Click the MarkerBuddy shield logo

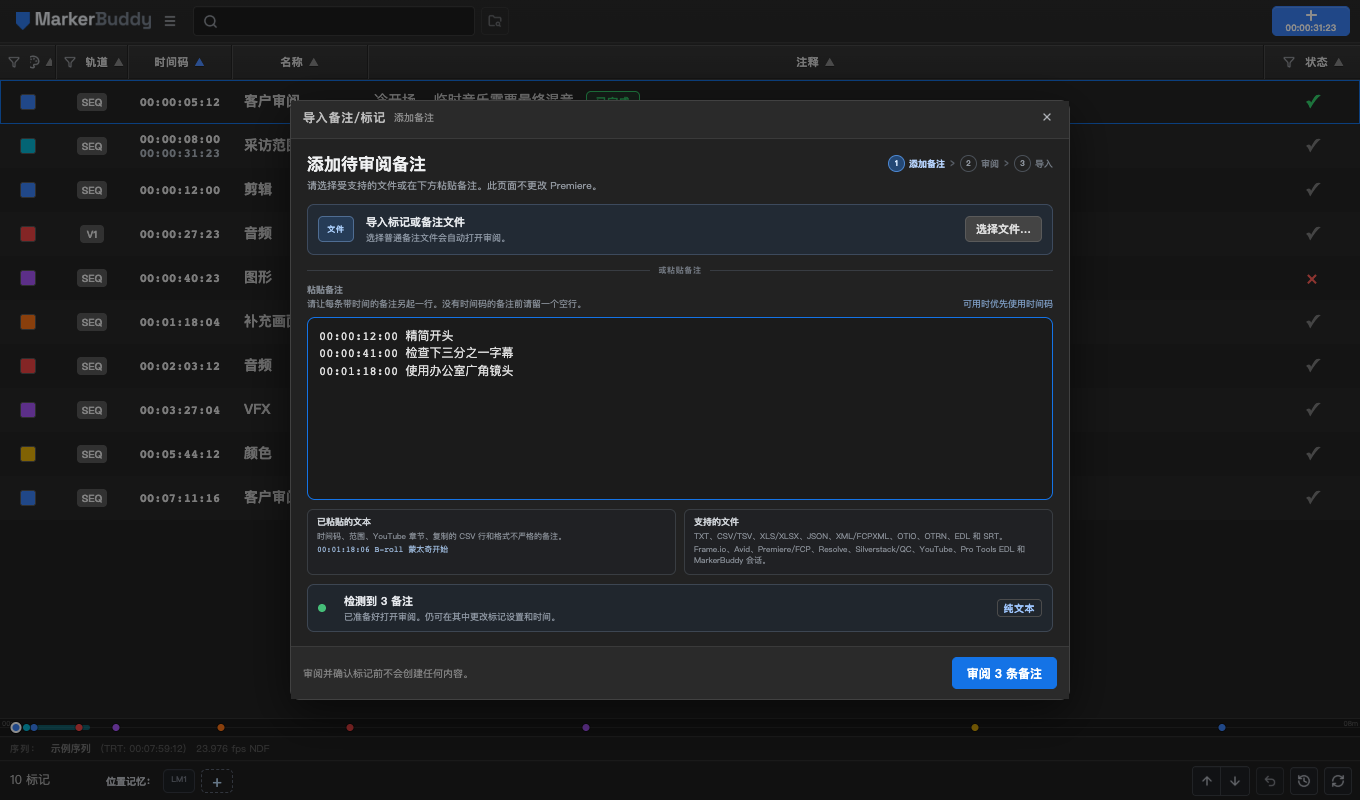pos(23,20)
